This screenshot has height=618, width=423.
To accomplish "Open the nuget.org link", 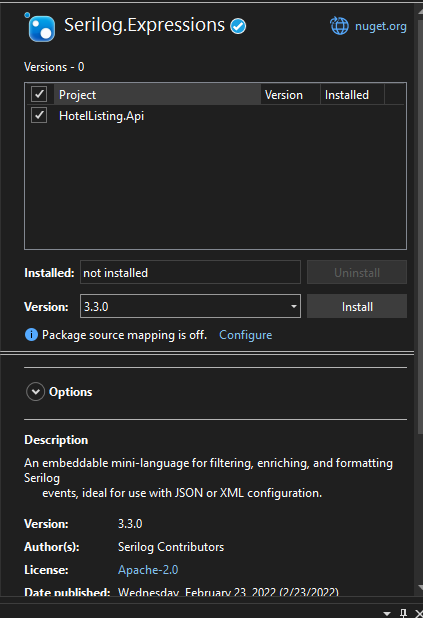I will pos(380,26).
